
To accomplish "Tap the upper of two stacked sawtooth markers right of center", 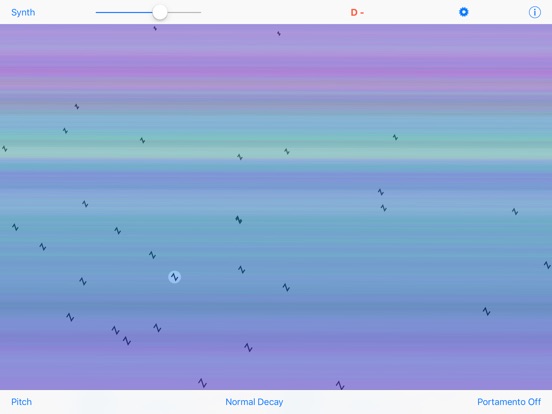I will (381, 192).
